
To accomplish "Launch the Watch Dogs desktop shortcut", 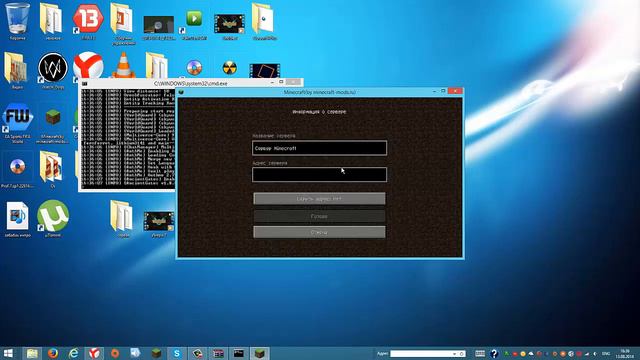I will [x=53, y=69].
